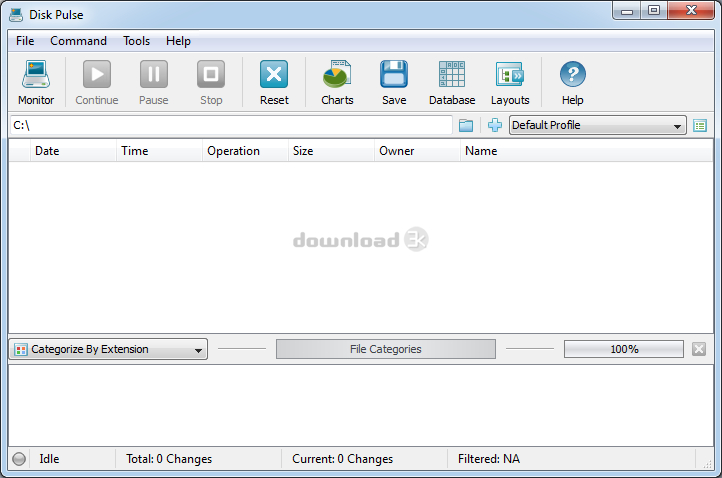The image size is (722, 478).
Task: Click the File Categories bar
Action: coord(386,349)
